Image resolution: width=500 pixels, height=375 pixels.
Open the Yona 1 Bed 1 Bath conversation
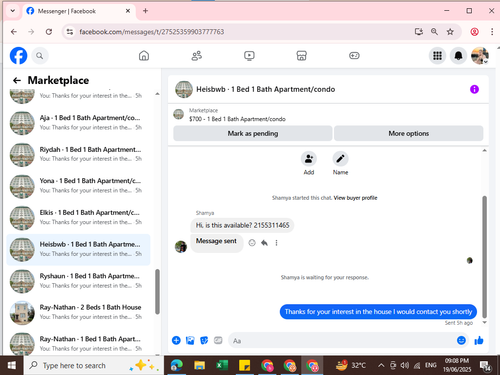coord(78,186)
